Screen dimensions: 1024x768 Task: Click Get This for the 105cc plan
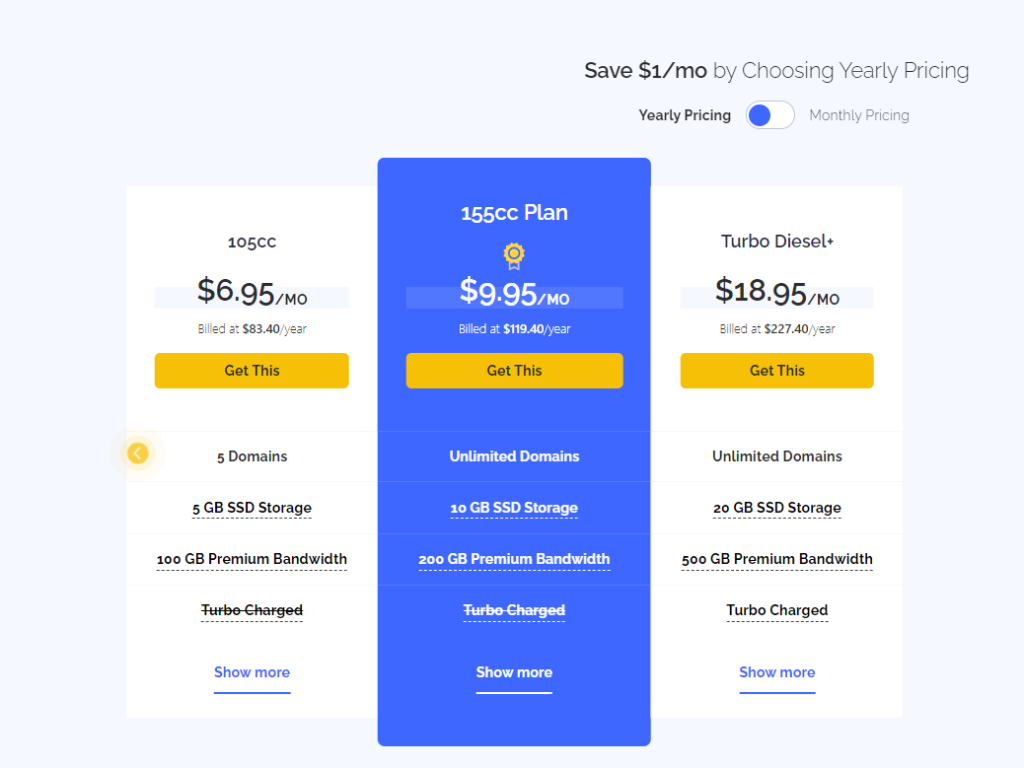click(x=252, y=370)
